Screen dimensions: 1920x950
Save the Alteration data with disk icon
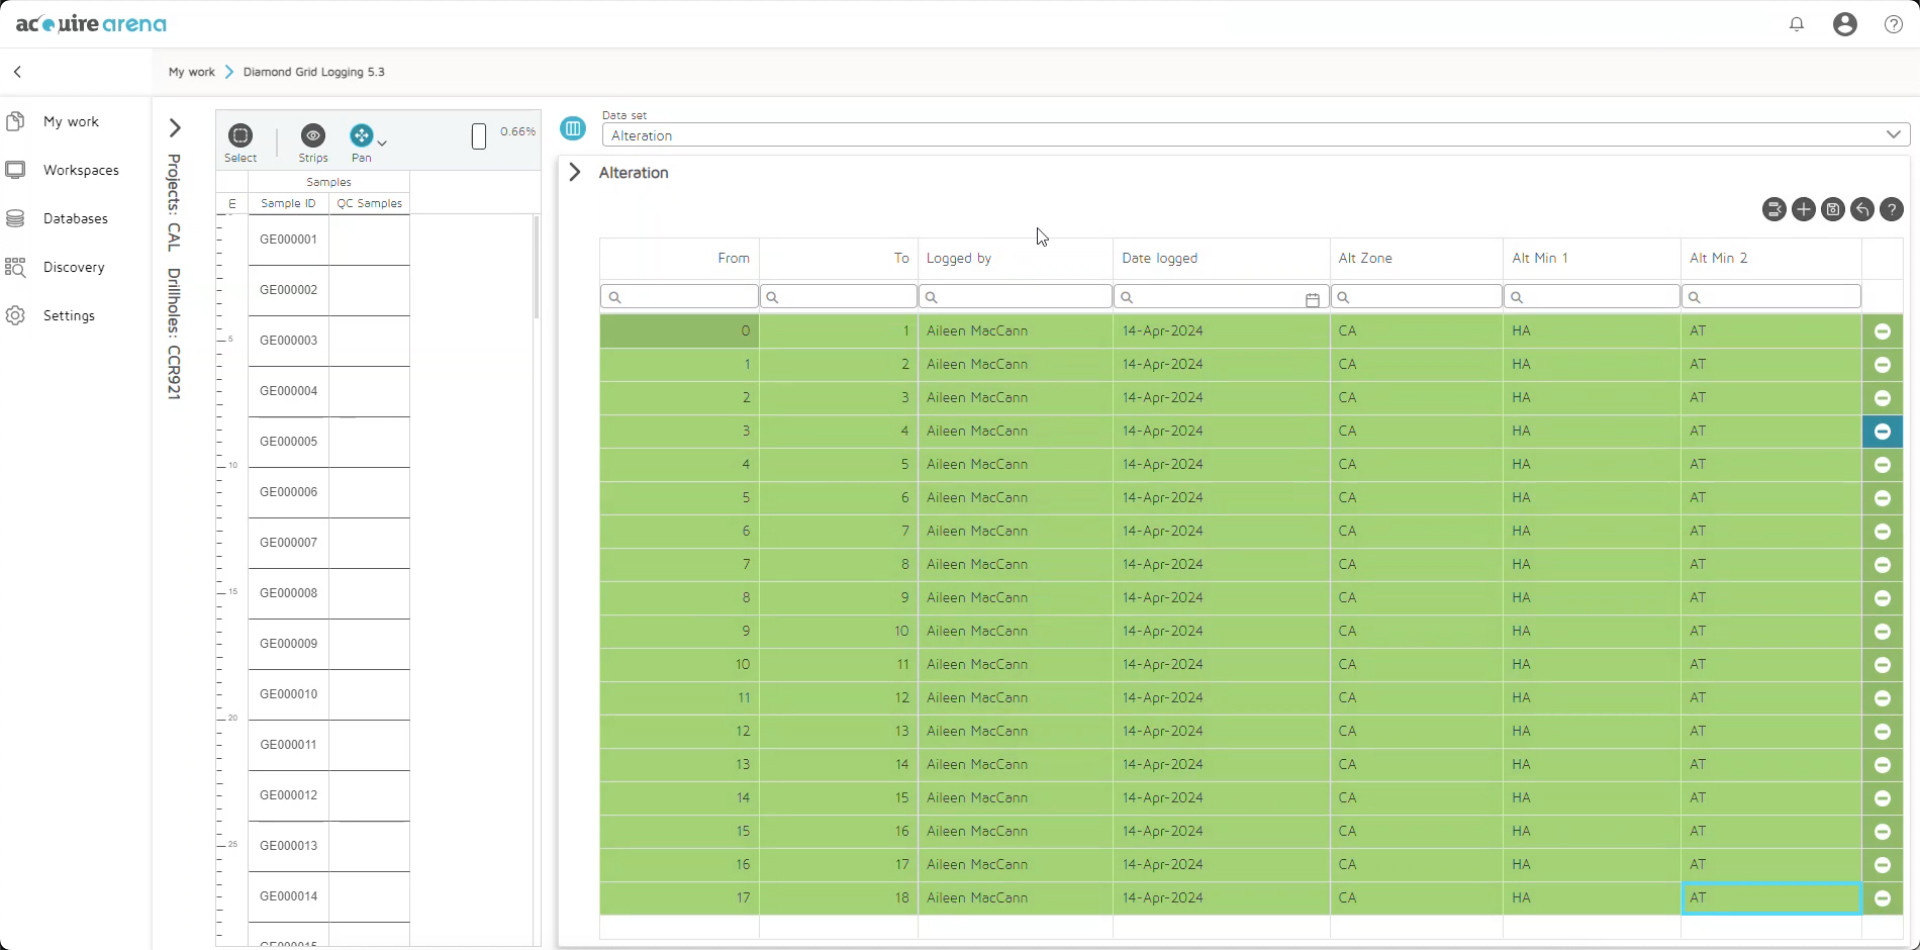1832,209
